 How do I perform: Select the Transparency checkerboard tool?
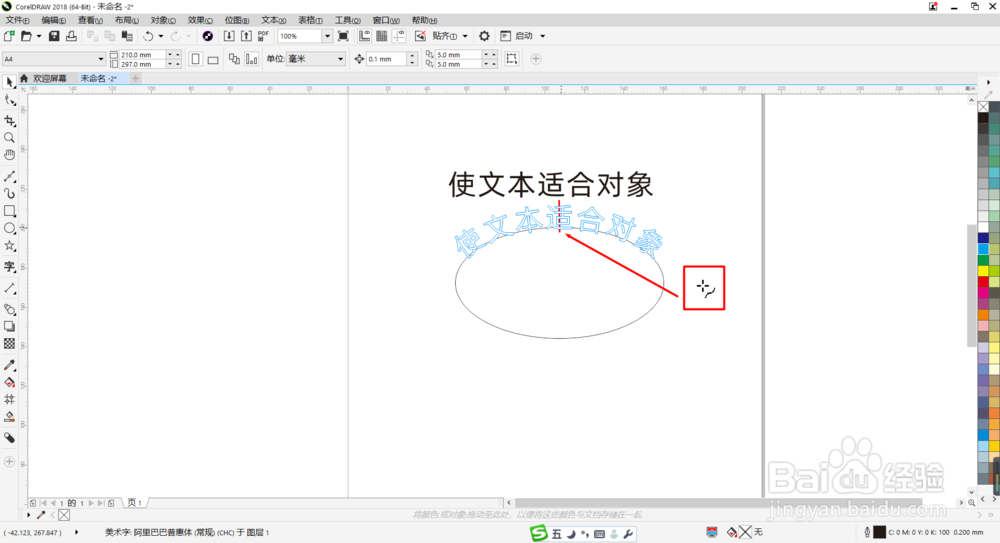[9, 344]
